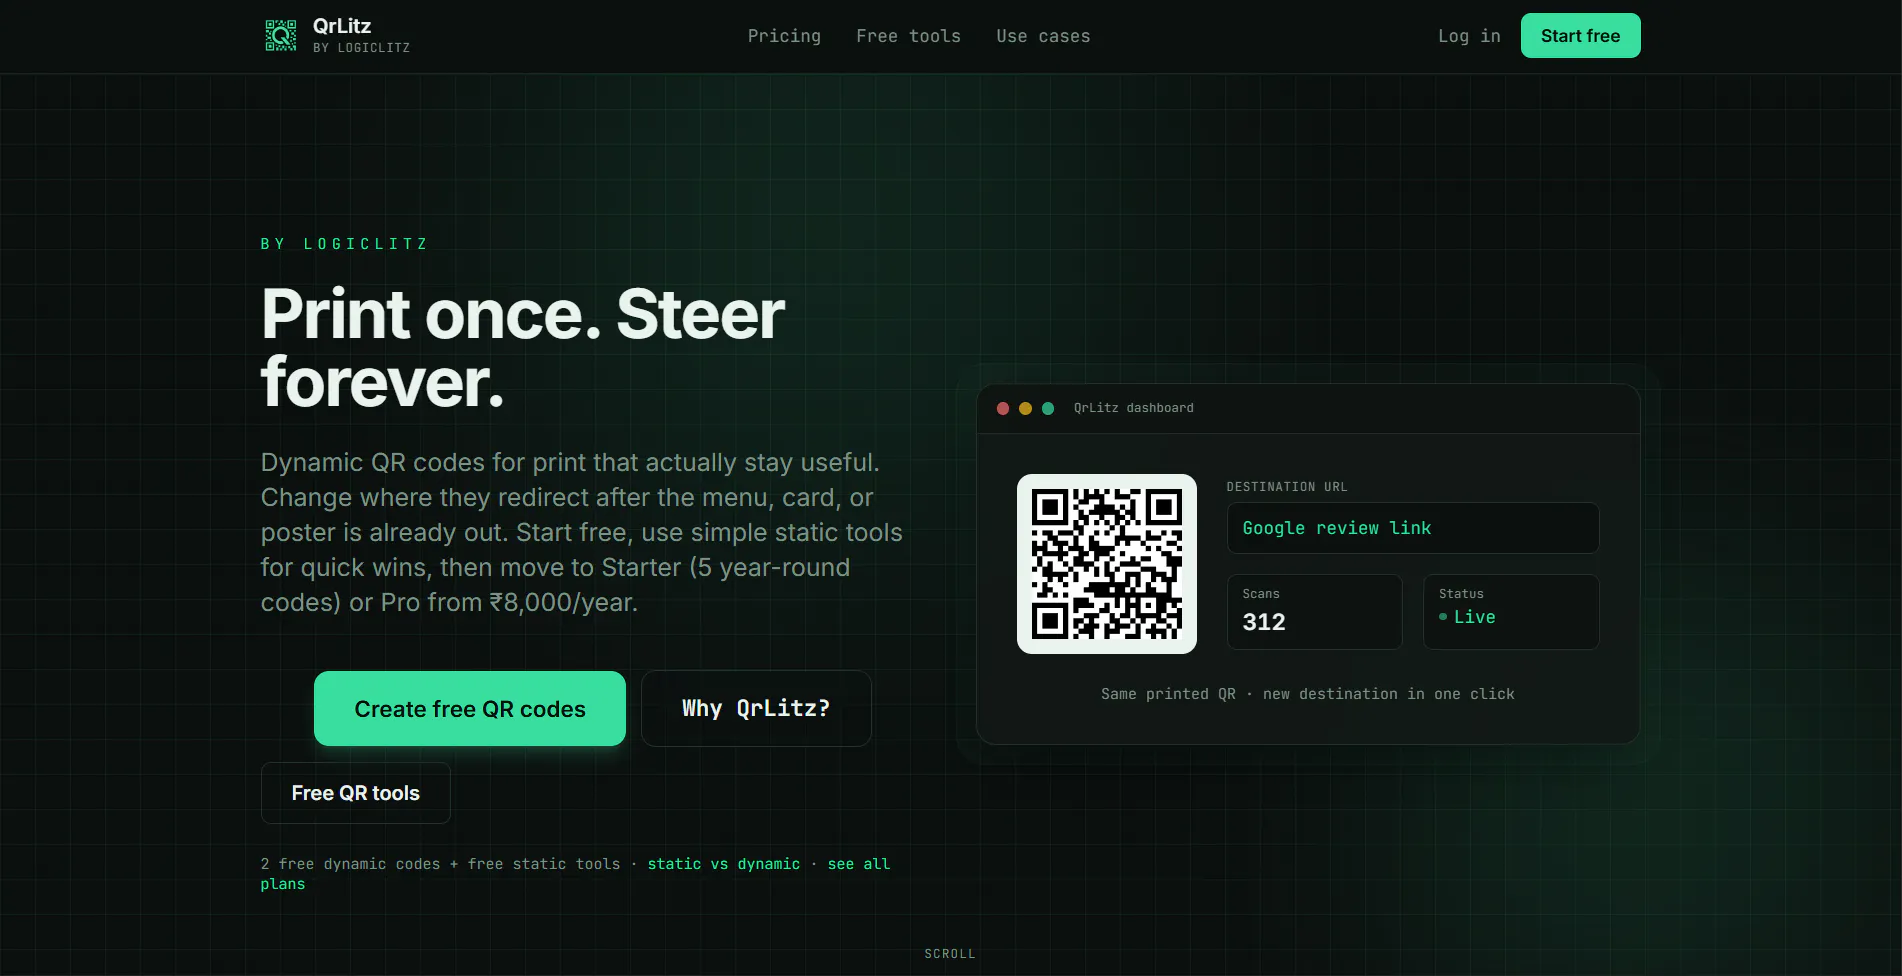Click the QrLitz QR logo icon
1902x976 pixels.
280,35
